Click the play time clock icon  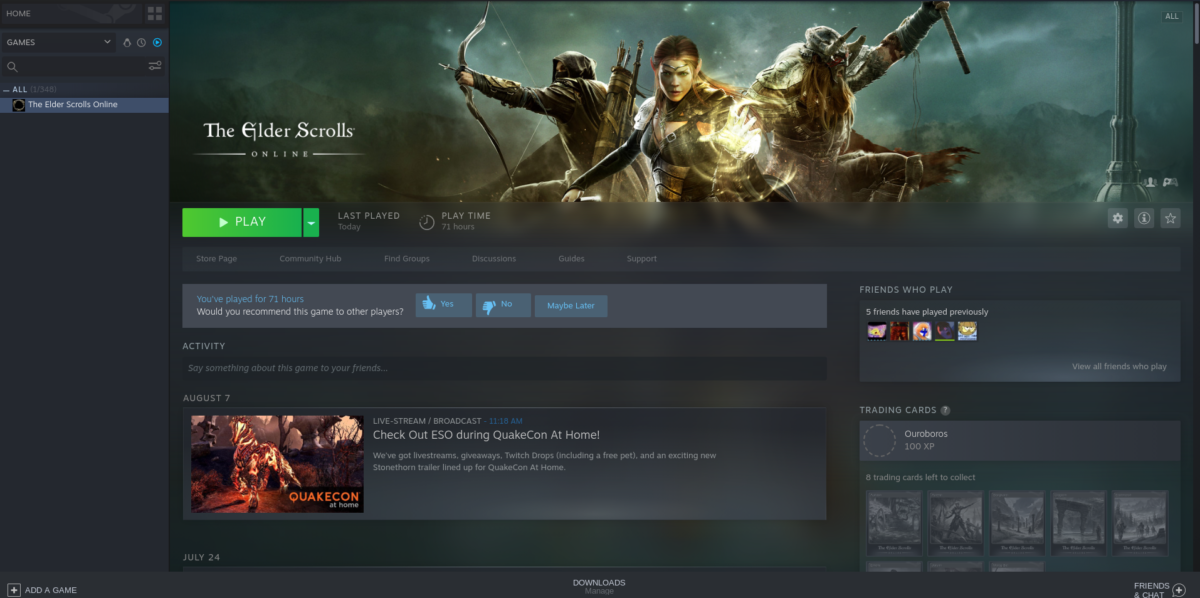(x=427, y=222)
